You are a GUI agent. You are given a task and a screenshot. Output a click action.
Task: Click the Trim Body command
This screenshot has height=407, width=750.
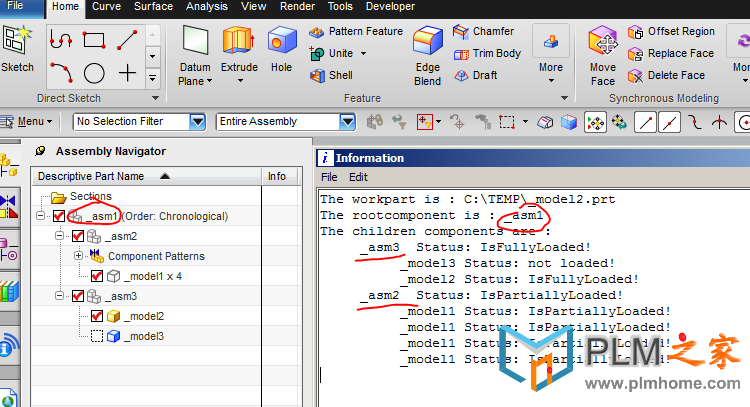(487, 54)
